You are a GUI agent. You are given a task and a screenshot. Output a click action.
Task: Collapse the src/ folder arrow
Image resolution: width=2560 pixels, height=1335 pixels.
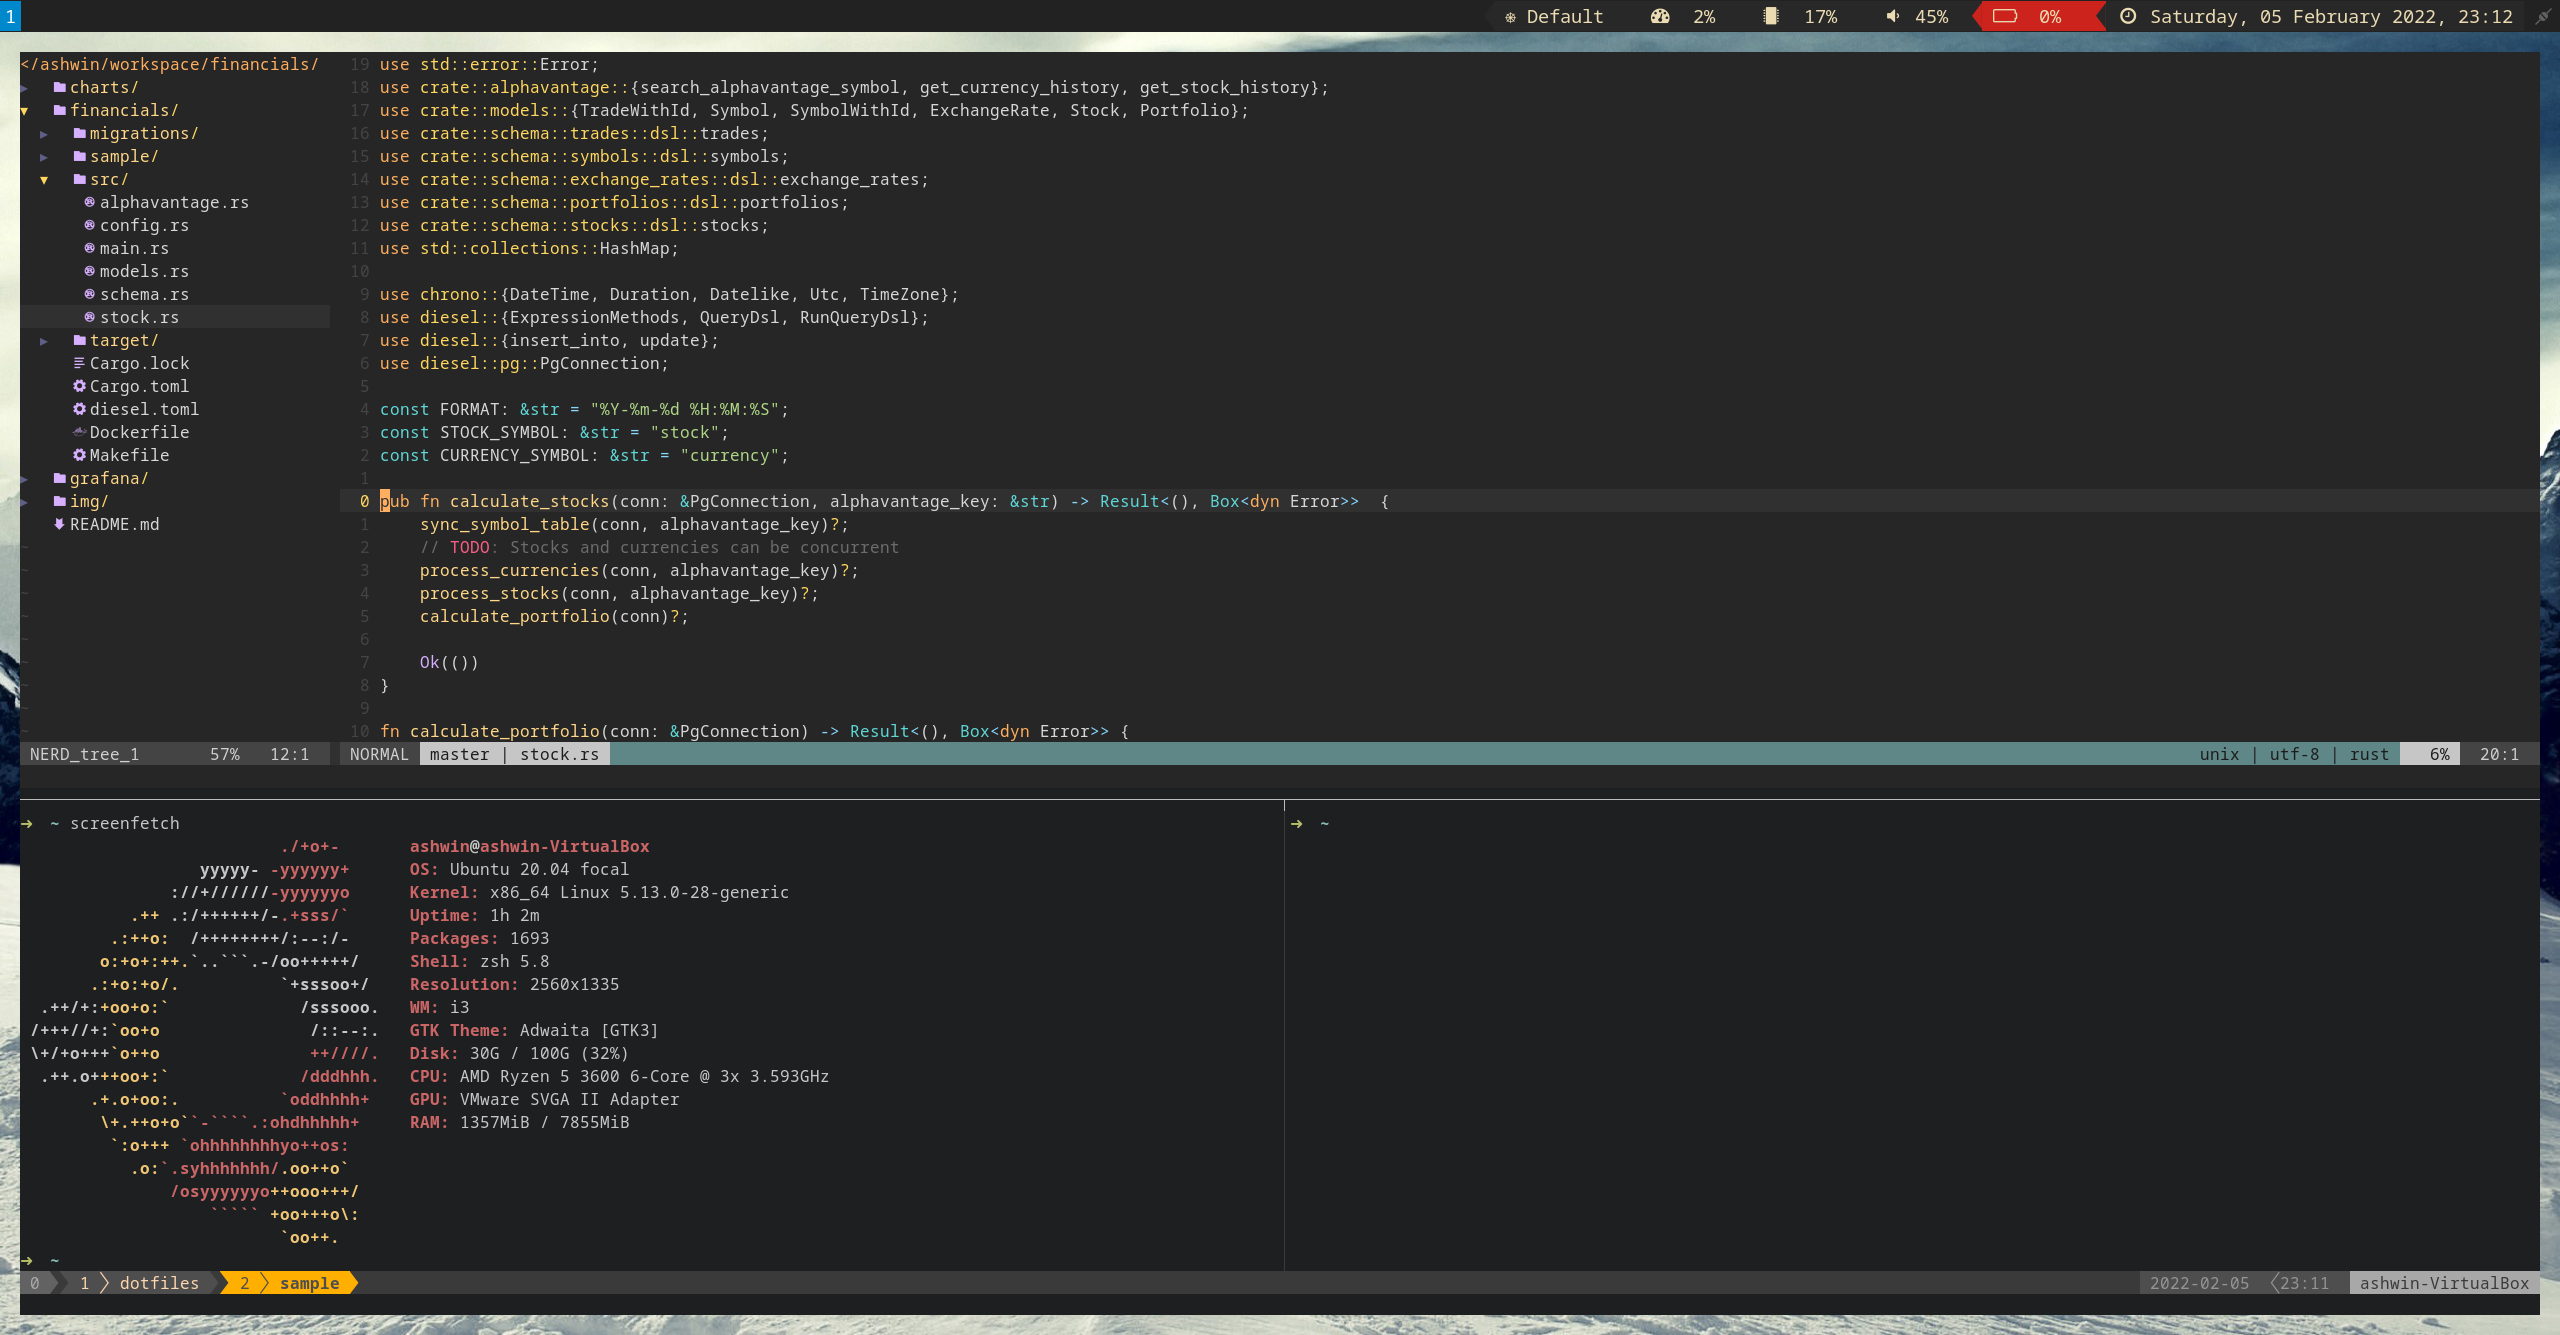point(44,180)
